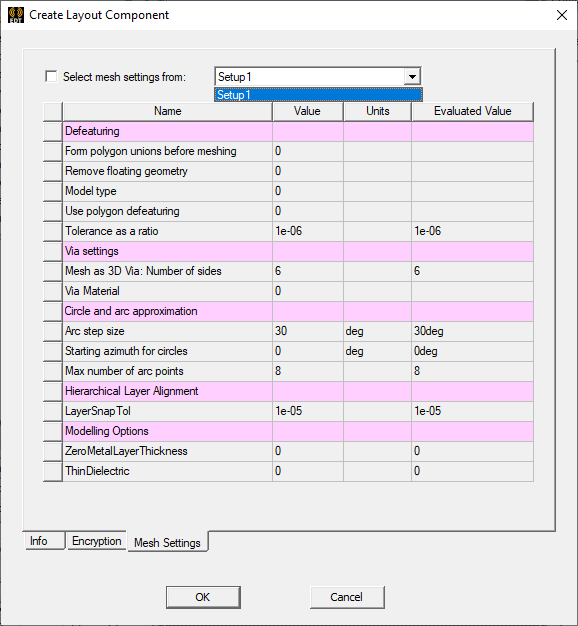
Task: Edit Arc step size value 30
Action: tap(308, 331)
